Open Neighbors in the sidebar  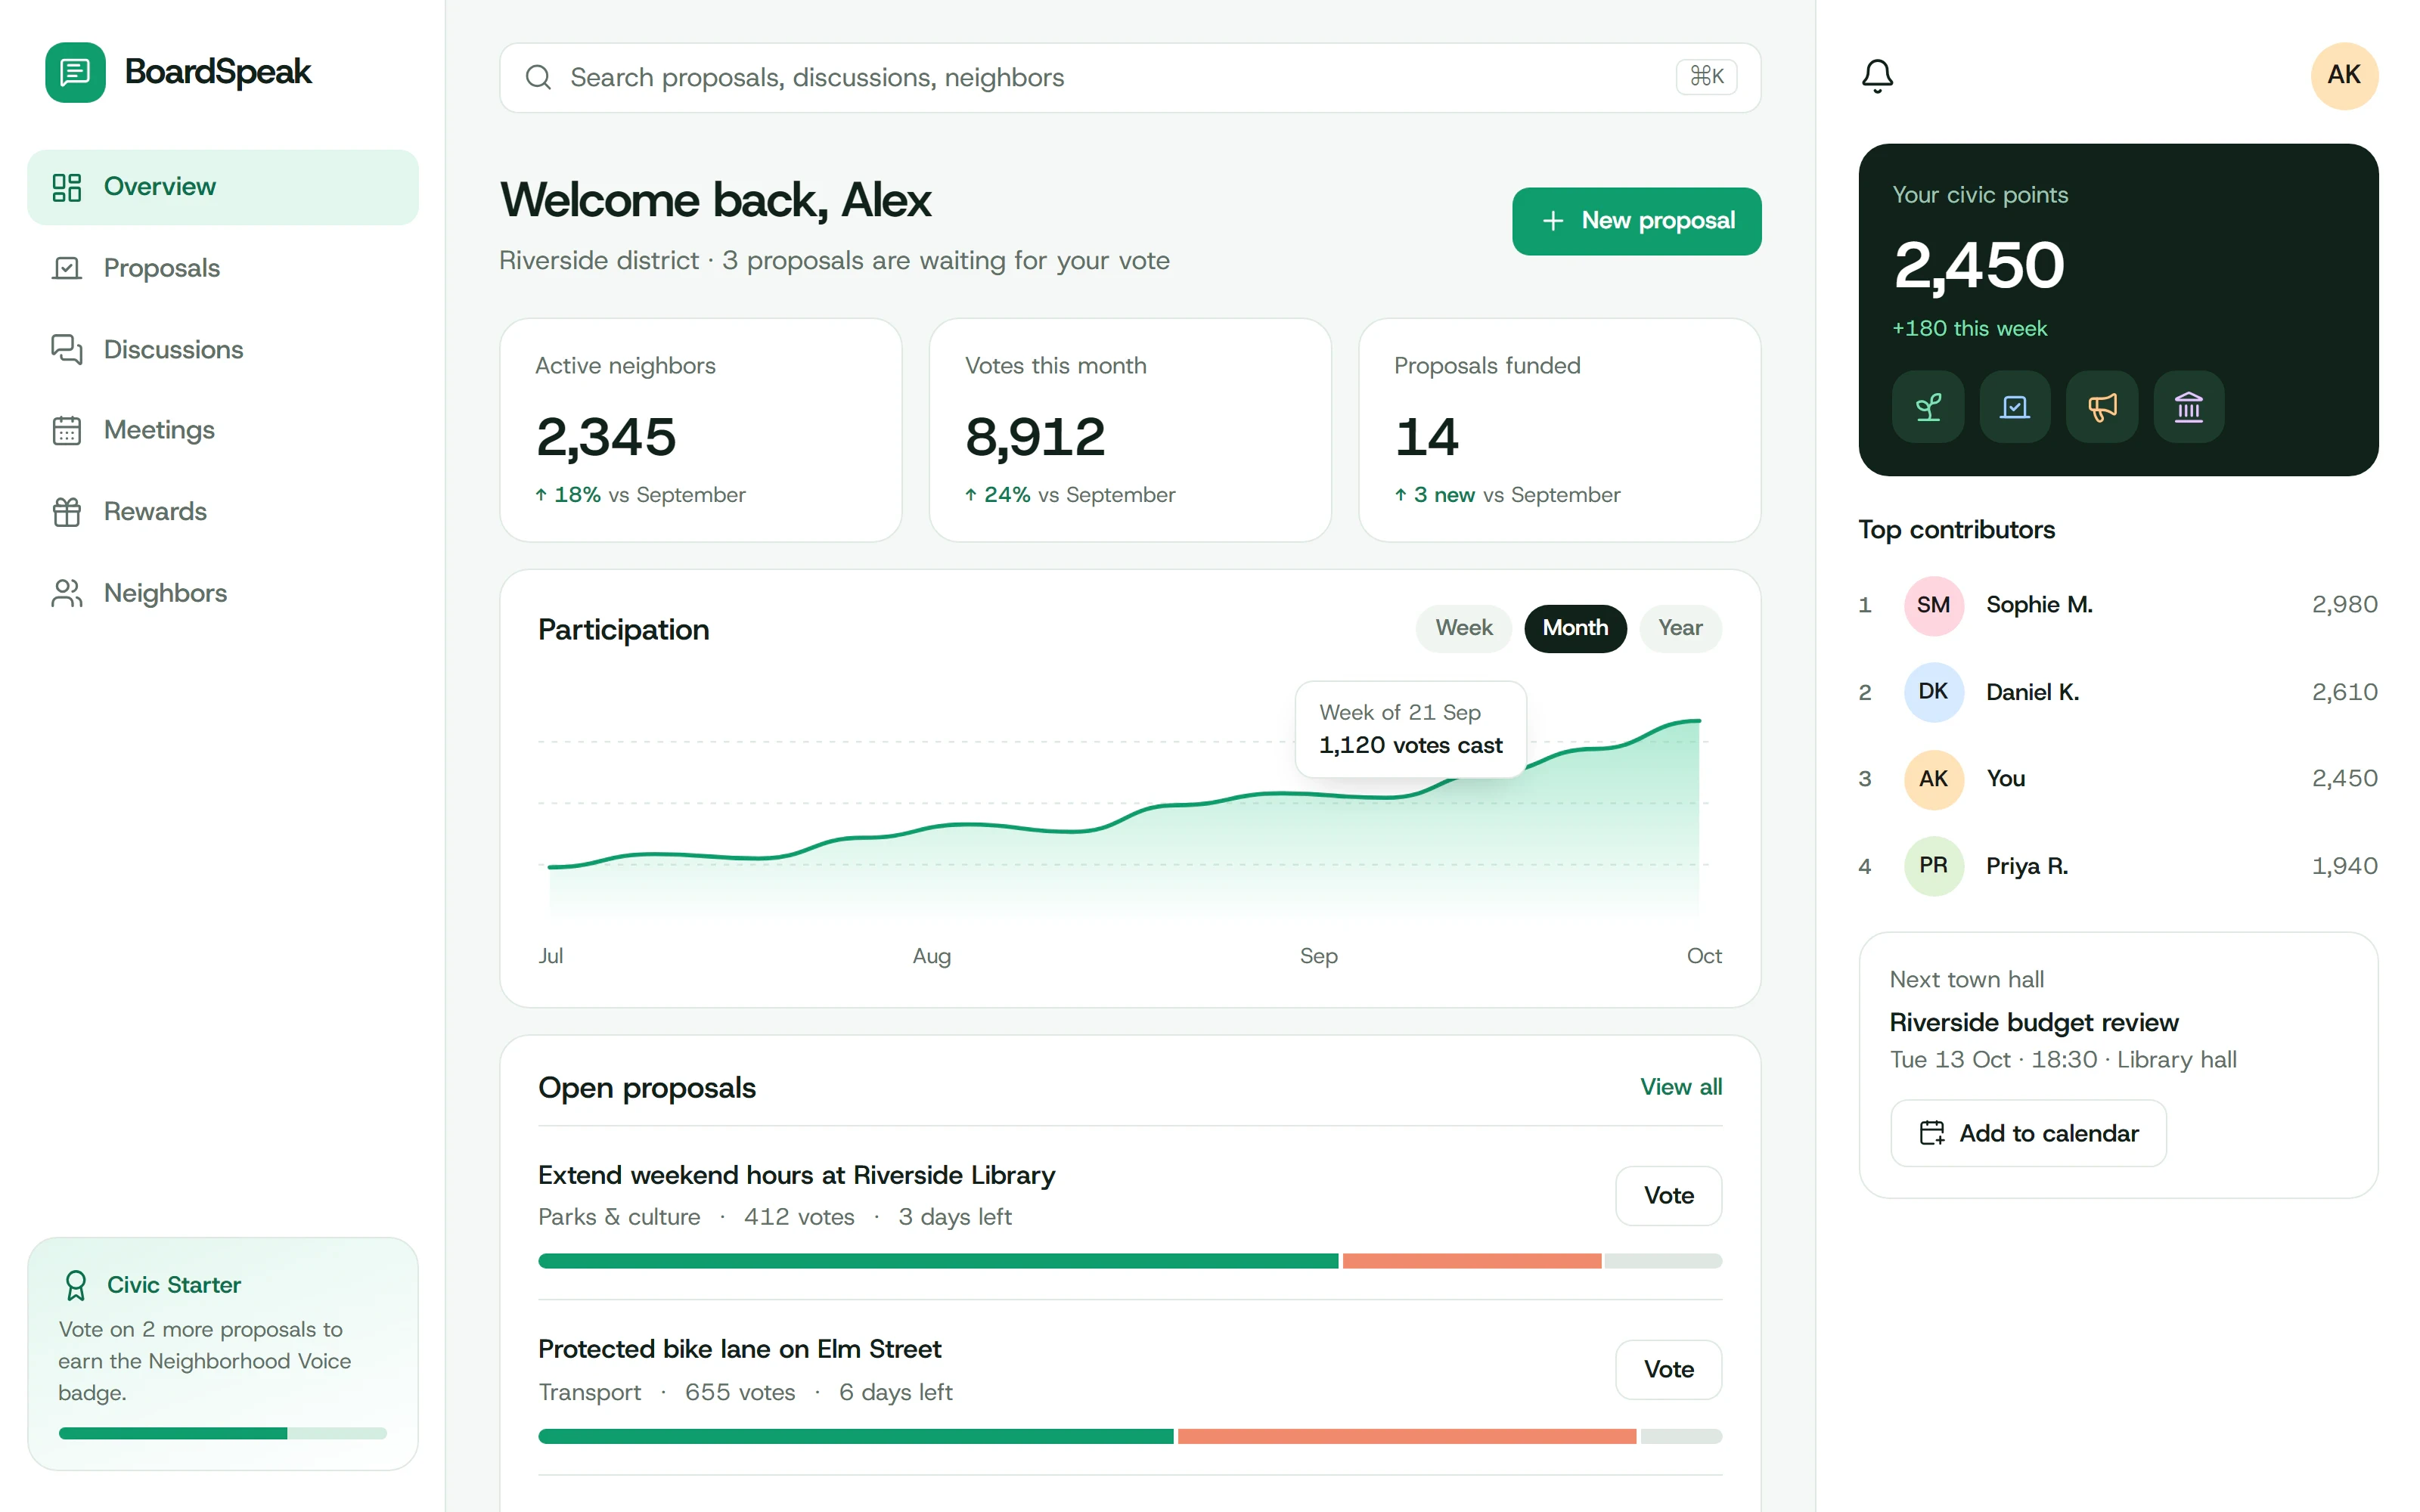pyautogui.click(x=223, y=593)
